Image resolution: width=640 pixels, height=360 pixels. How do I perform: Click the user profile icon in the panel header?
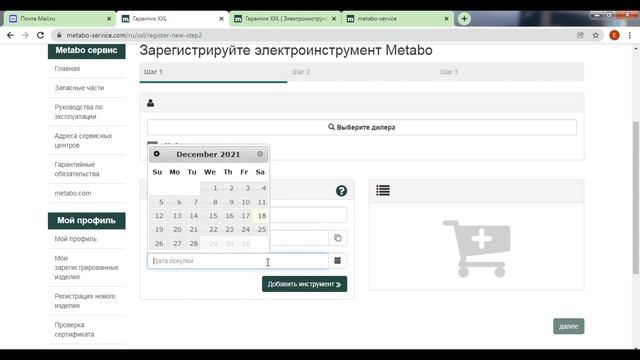pyautogui.click(x=151, y=103)
